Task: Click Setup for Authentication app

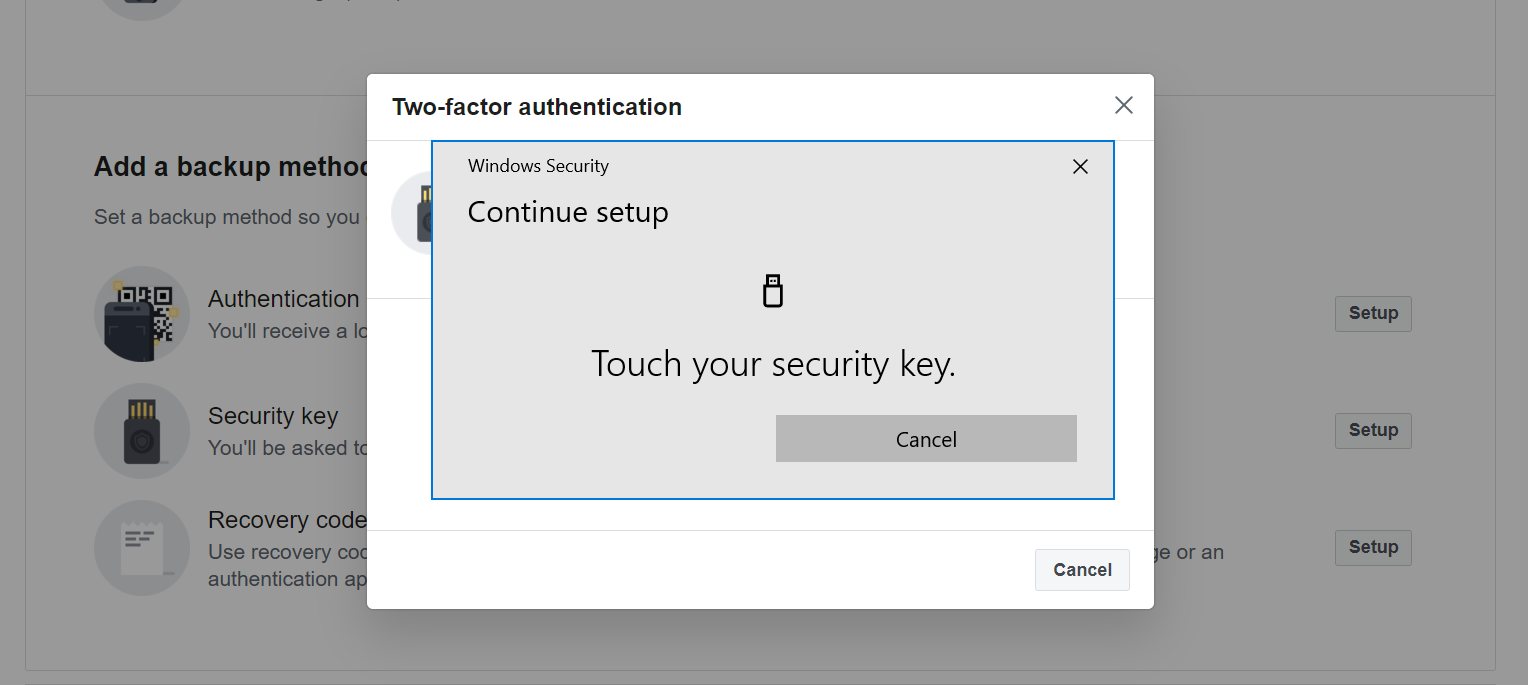Action: click(x=1373, y=313)
